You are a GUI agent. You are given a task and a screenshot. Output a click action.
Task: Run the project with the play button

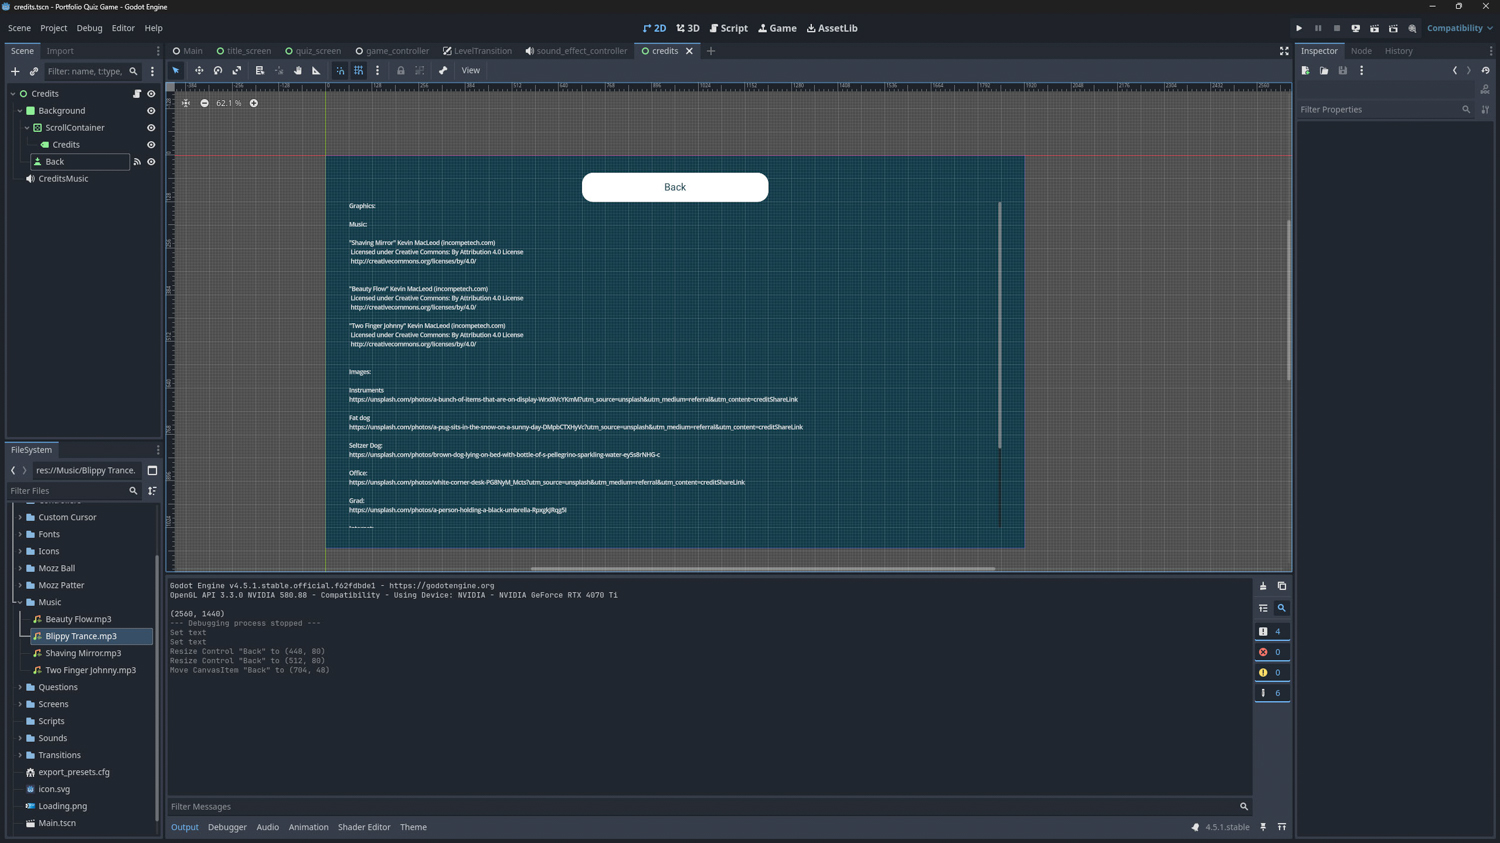1299,28
